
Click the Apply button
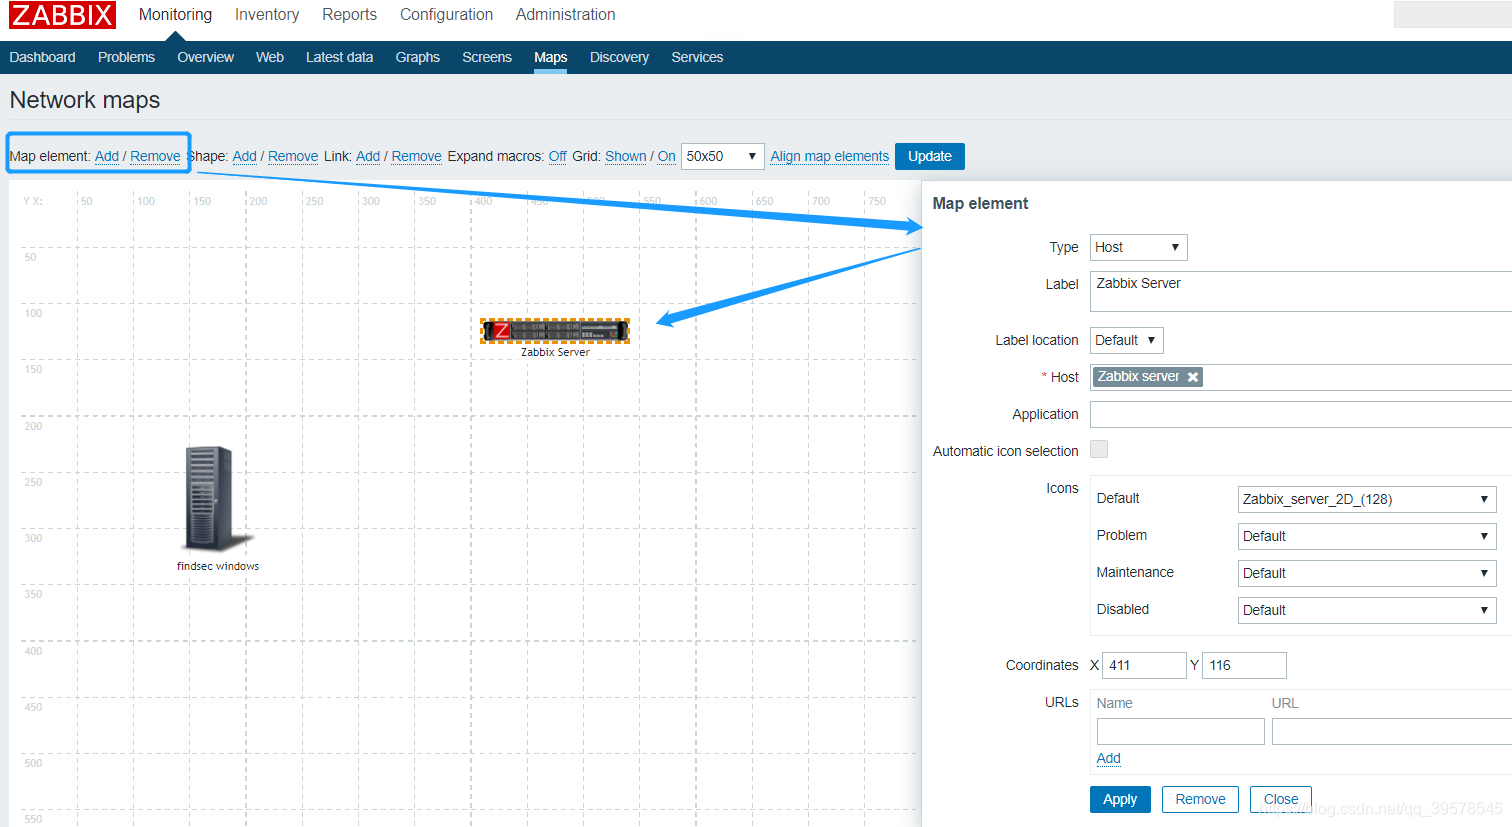pyautogui.click(x=1120, y=799)
